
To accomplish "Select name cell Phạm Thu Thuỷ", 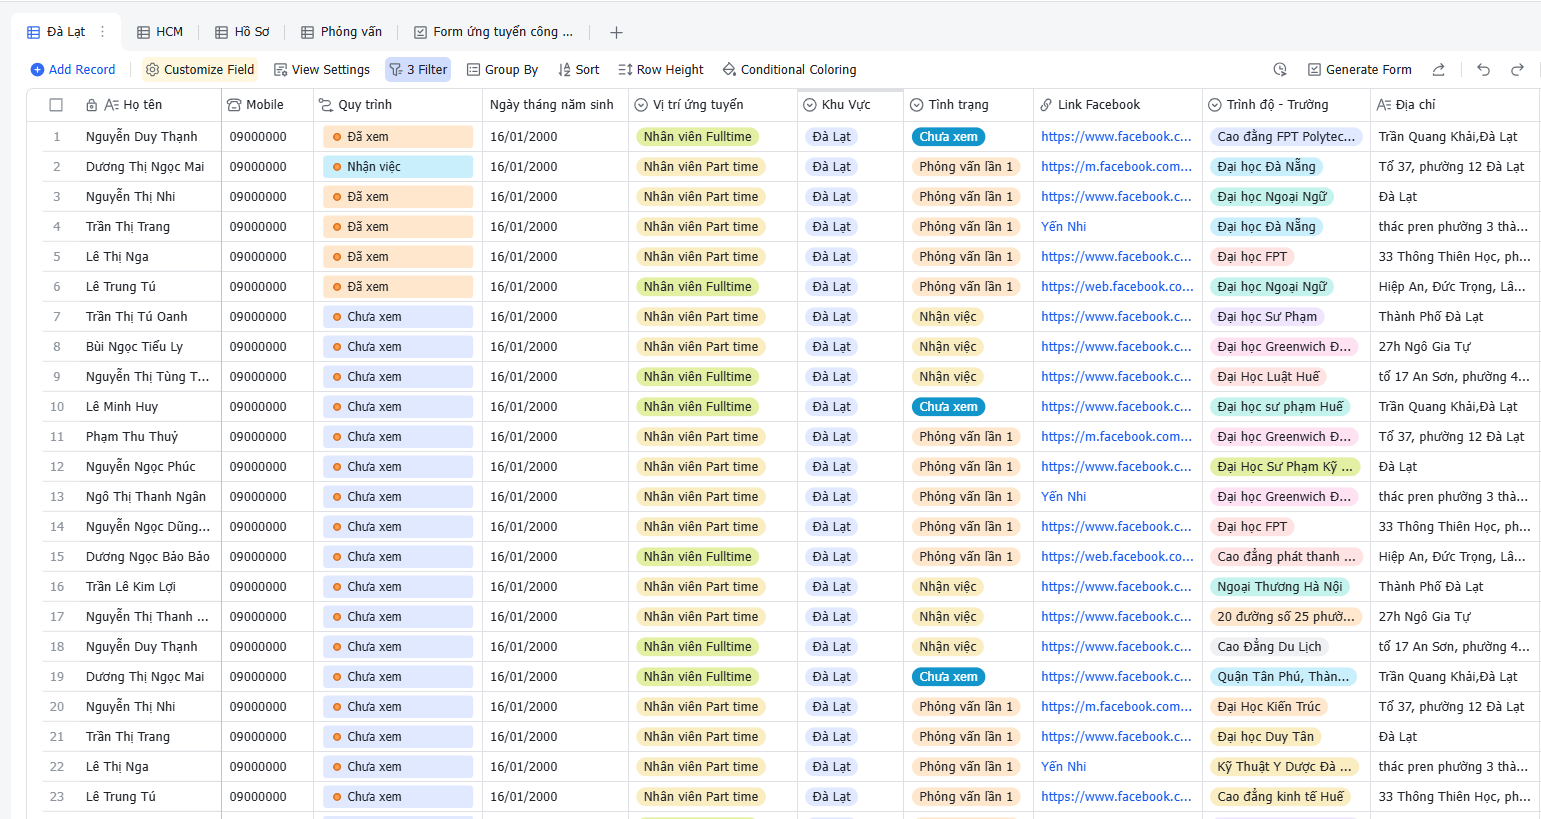I will point(132,437).
